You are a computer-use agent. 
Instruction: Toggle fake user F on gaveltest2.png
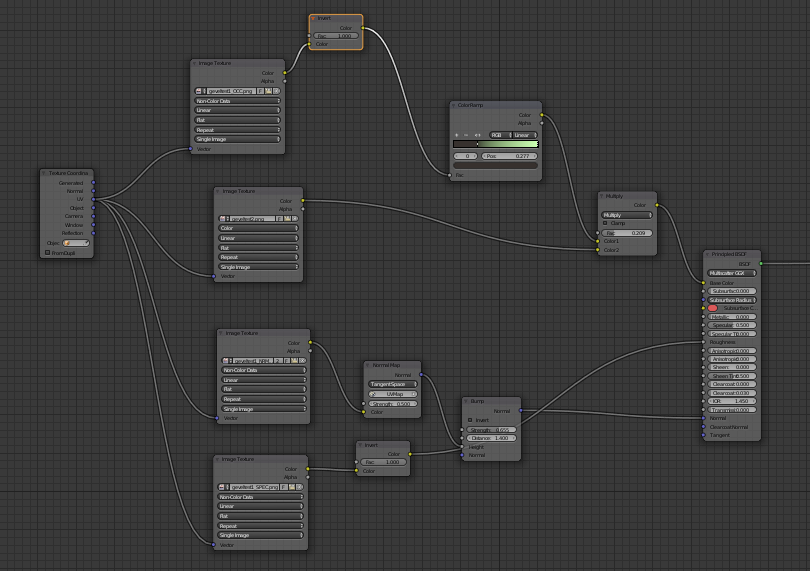(279, 219)
